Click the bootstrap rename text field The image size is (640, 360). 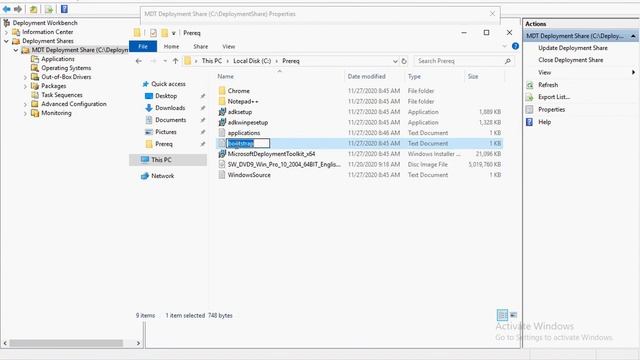point(248,143)
